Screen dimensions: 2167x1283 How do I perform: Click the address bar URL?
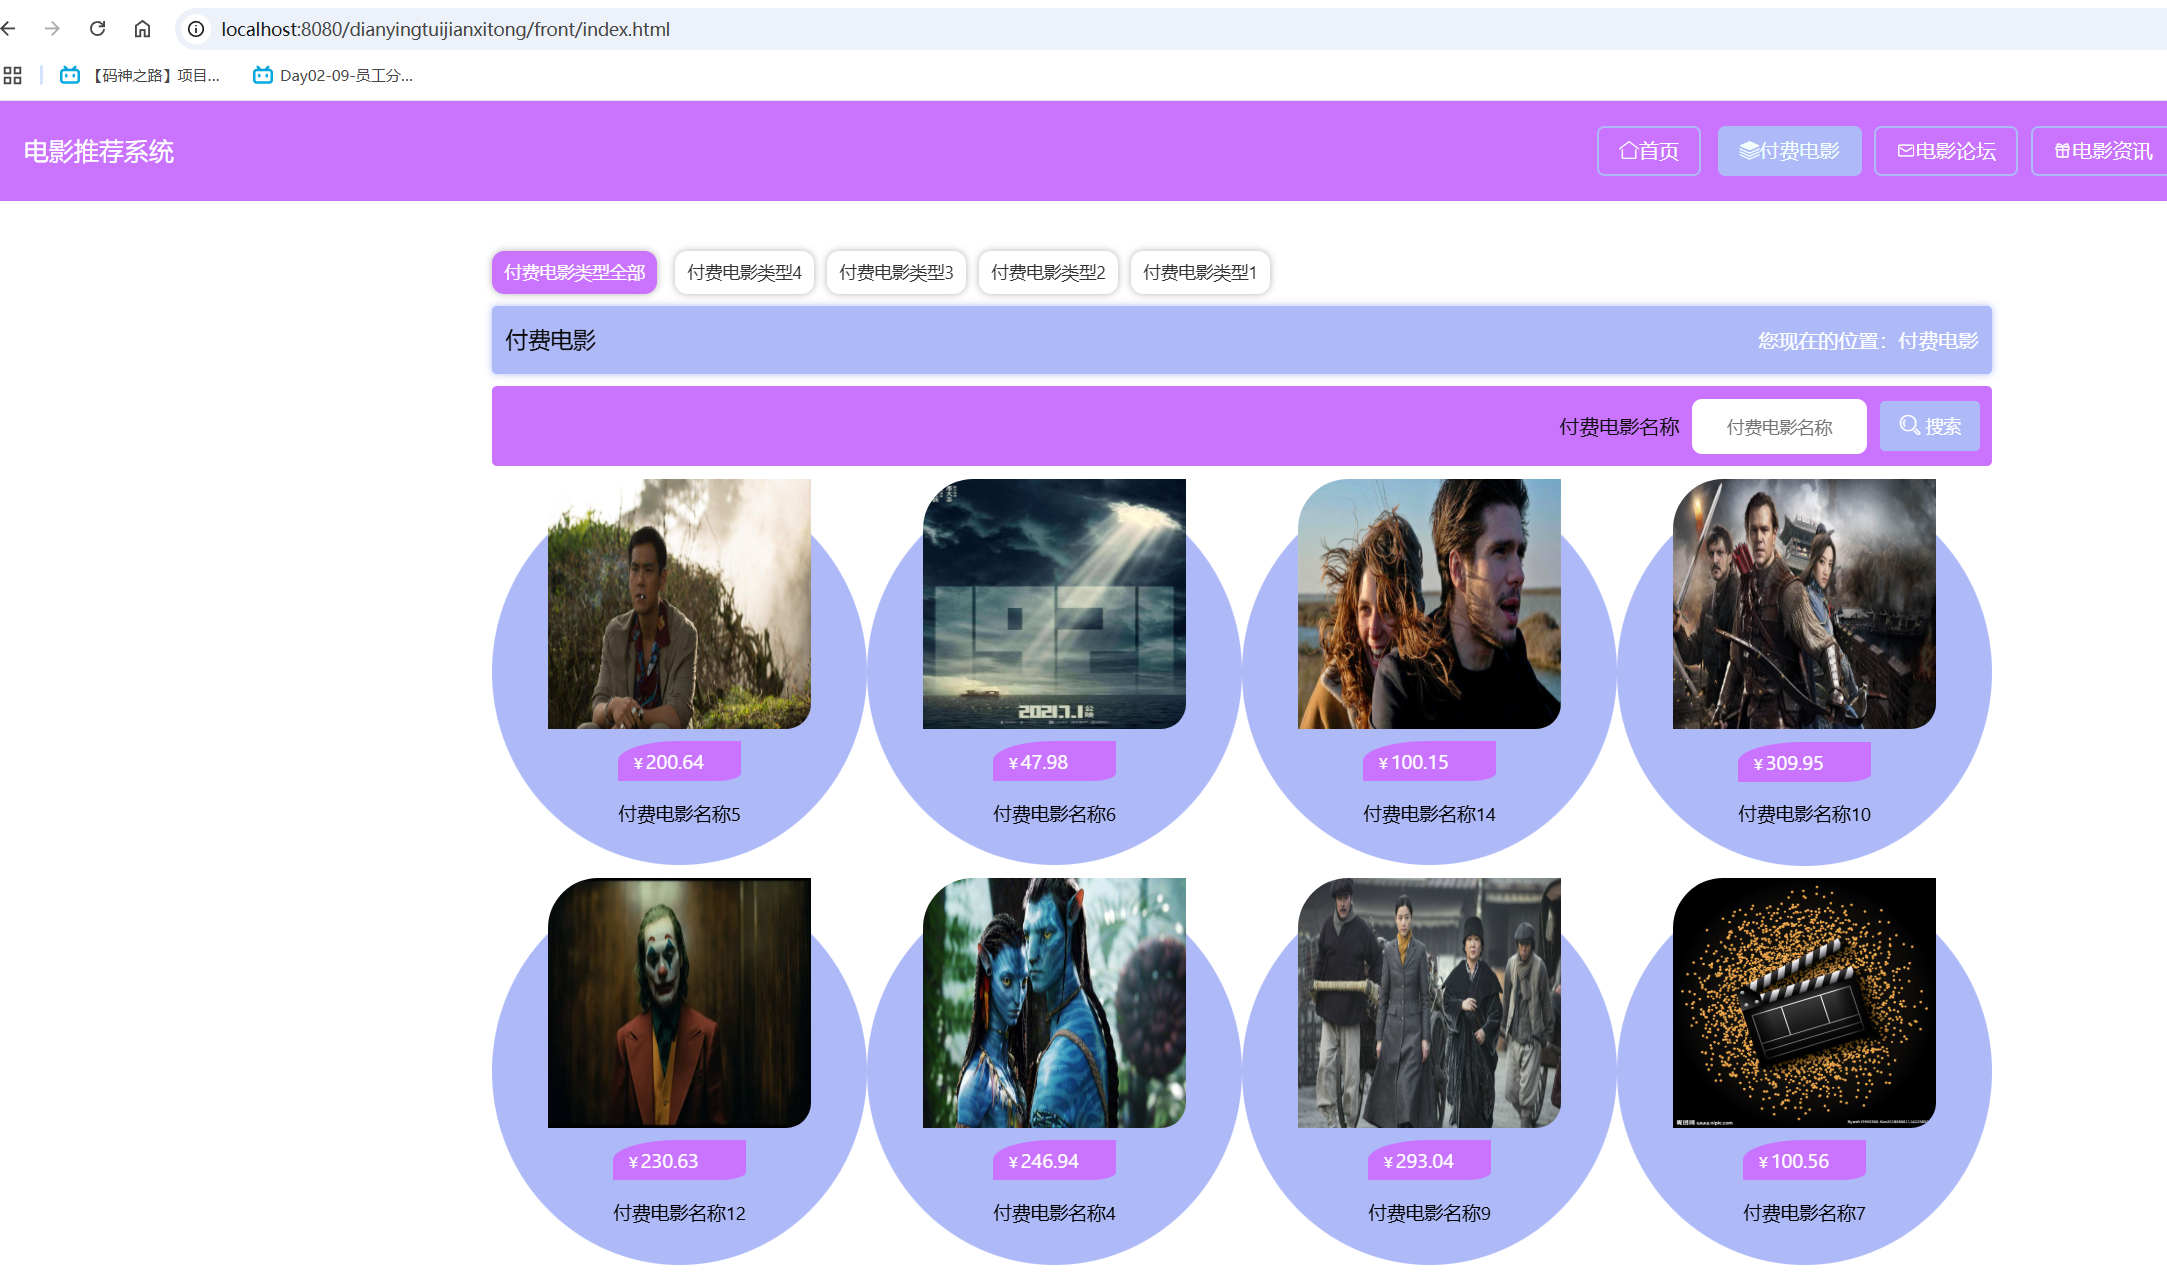coord(445,29)
